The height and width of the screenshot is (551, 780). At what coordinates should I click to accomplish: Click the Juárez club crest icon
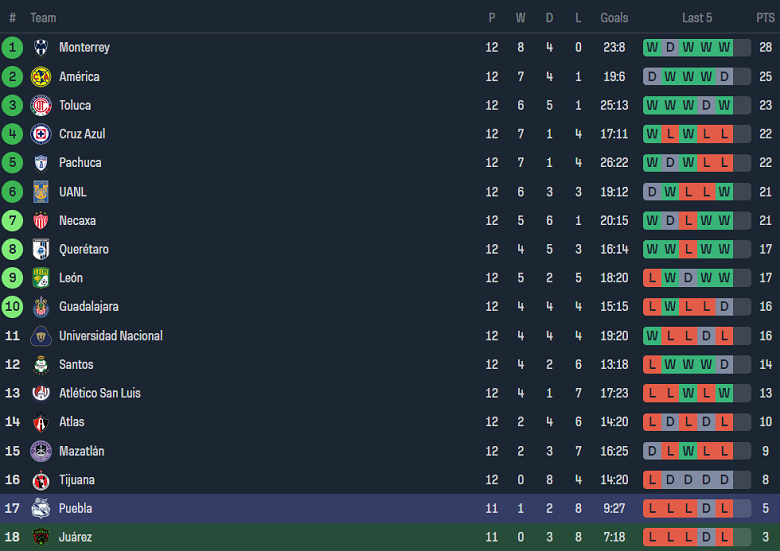pos(41,538)
